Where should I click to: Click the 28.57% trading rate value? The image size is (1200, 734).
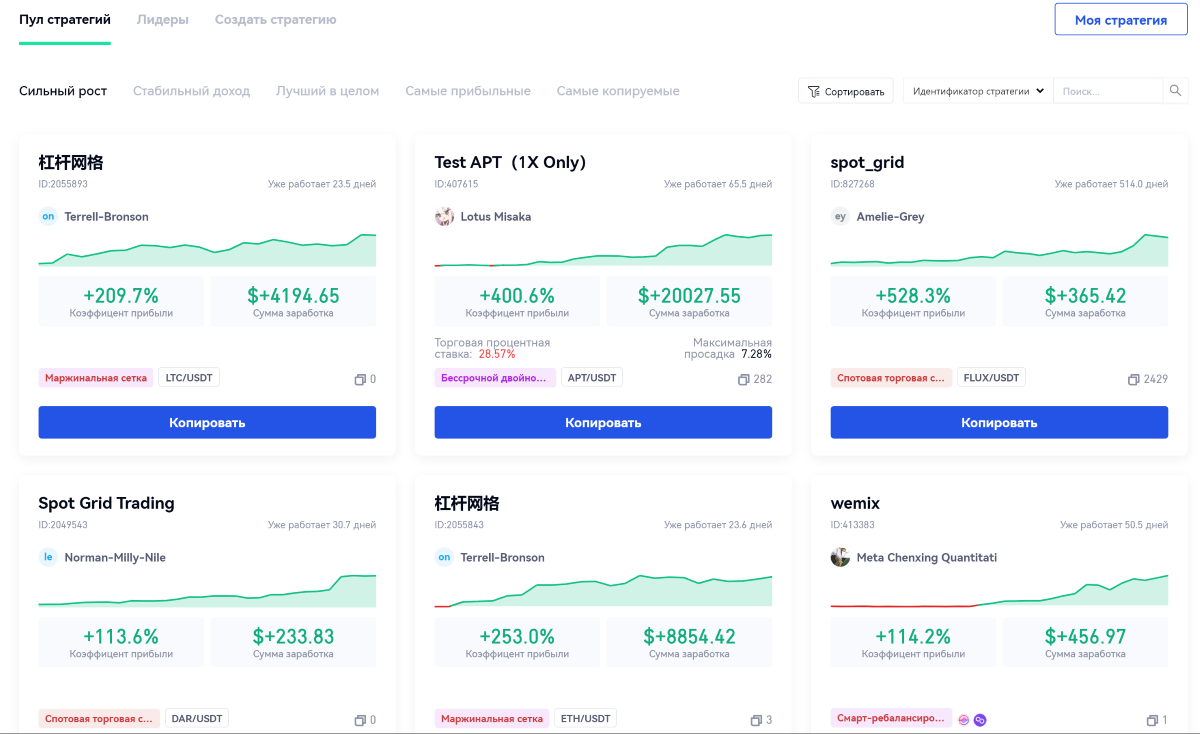[497, 354]
